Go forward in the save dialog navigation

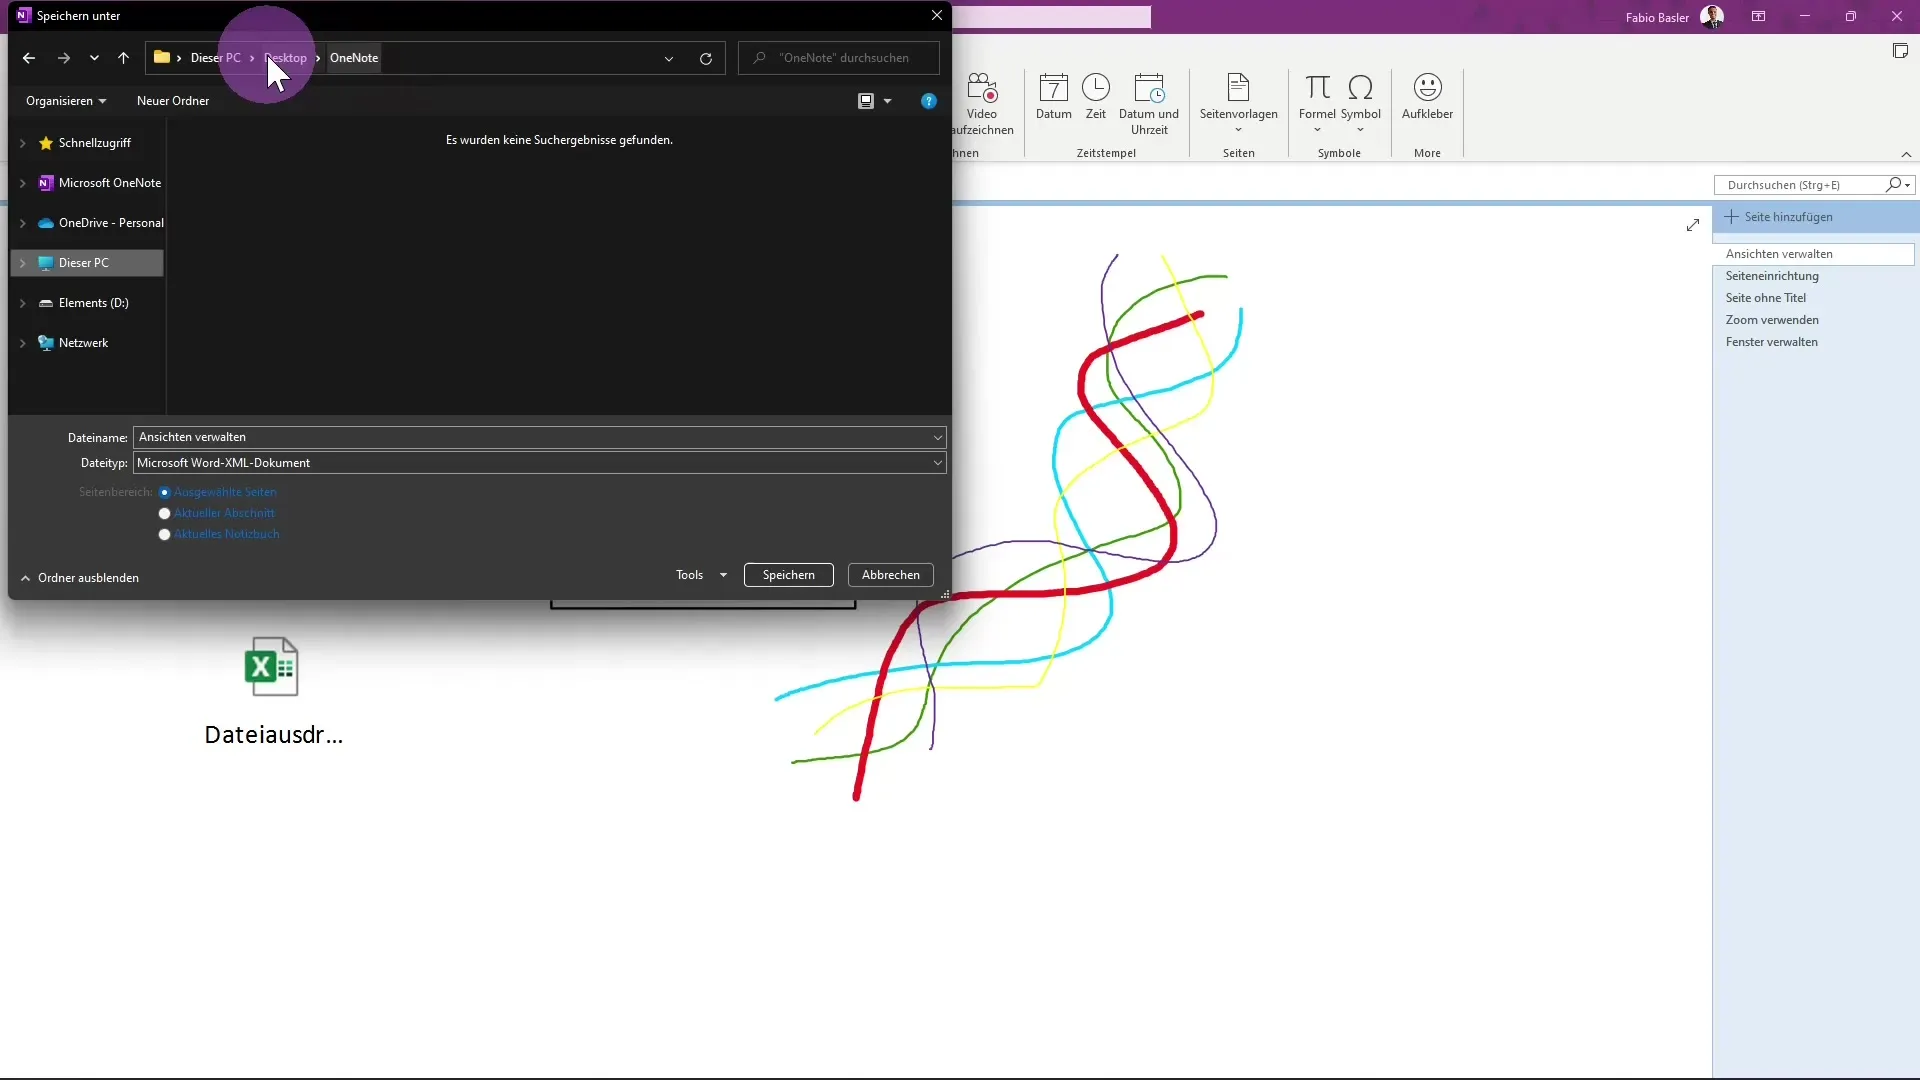coord(64,58)
